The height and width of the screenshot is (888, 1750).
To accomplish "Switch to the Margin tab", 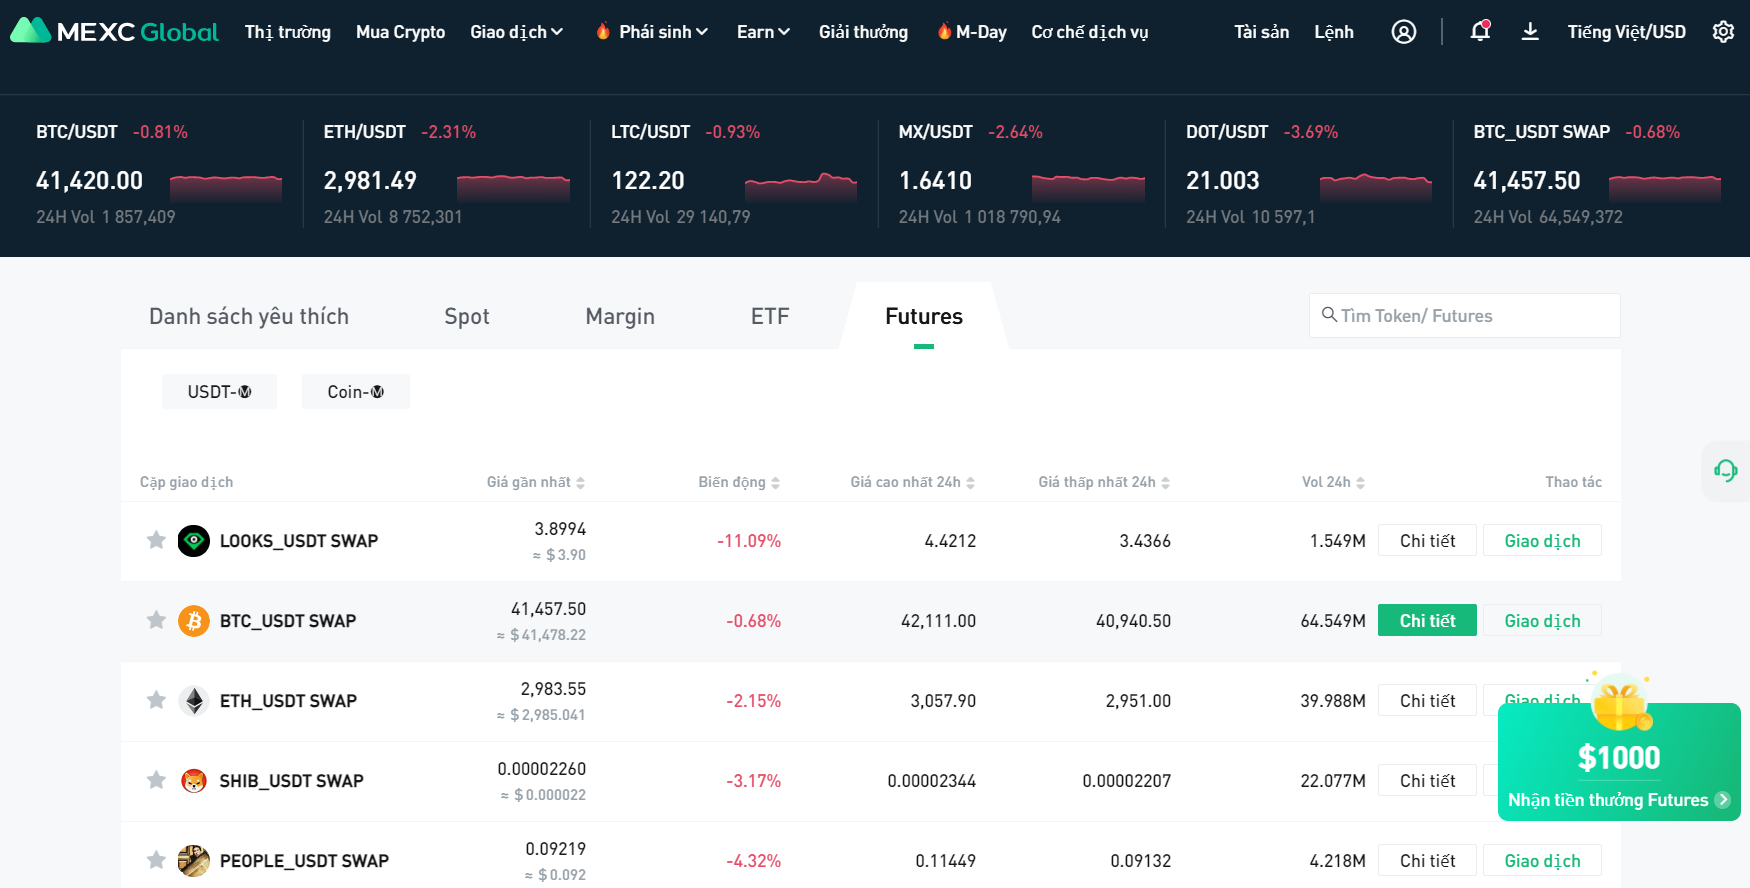I will click(x=620, y=317).
